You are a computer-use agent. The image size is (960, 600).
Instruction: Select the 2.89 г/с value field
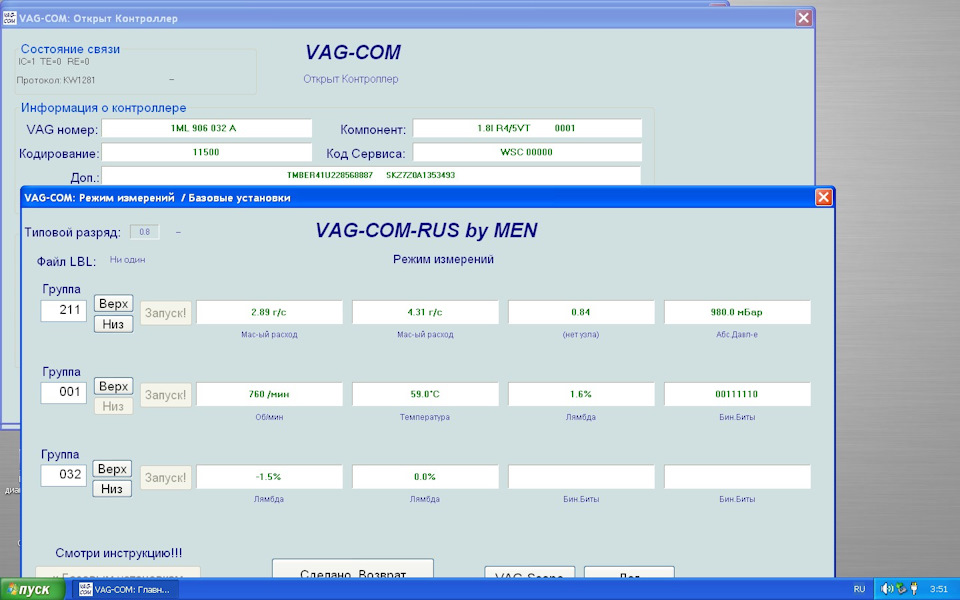click(269, 312)
